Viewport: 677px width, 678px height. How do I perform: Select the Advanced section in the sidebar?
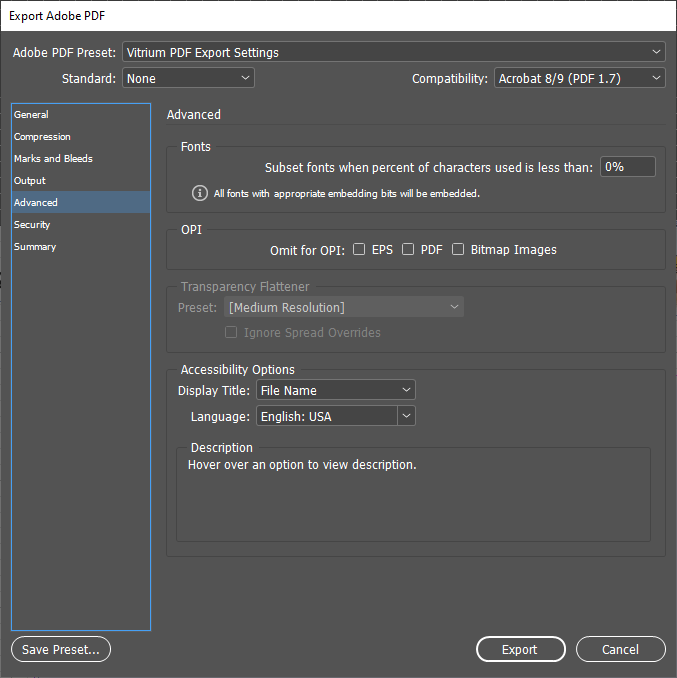[x=81, y=202]
